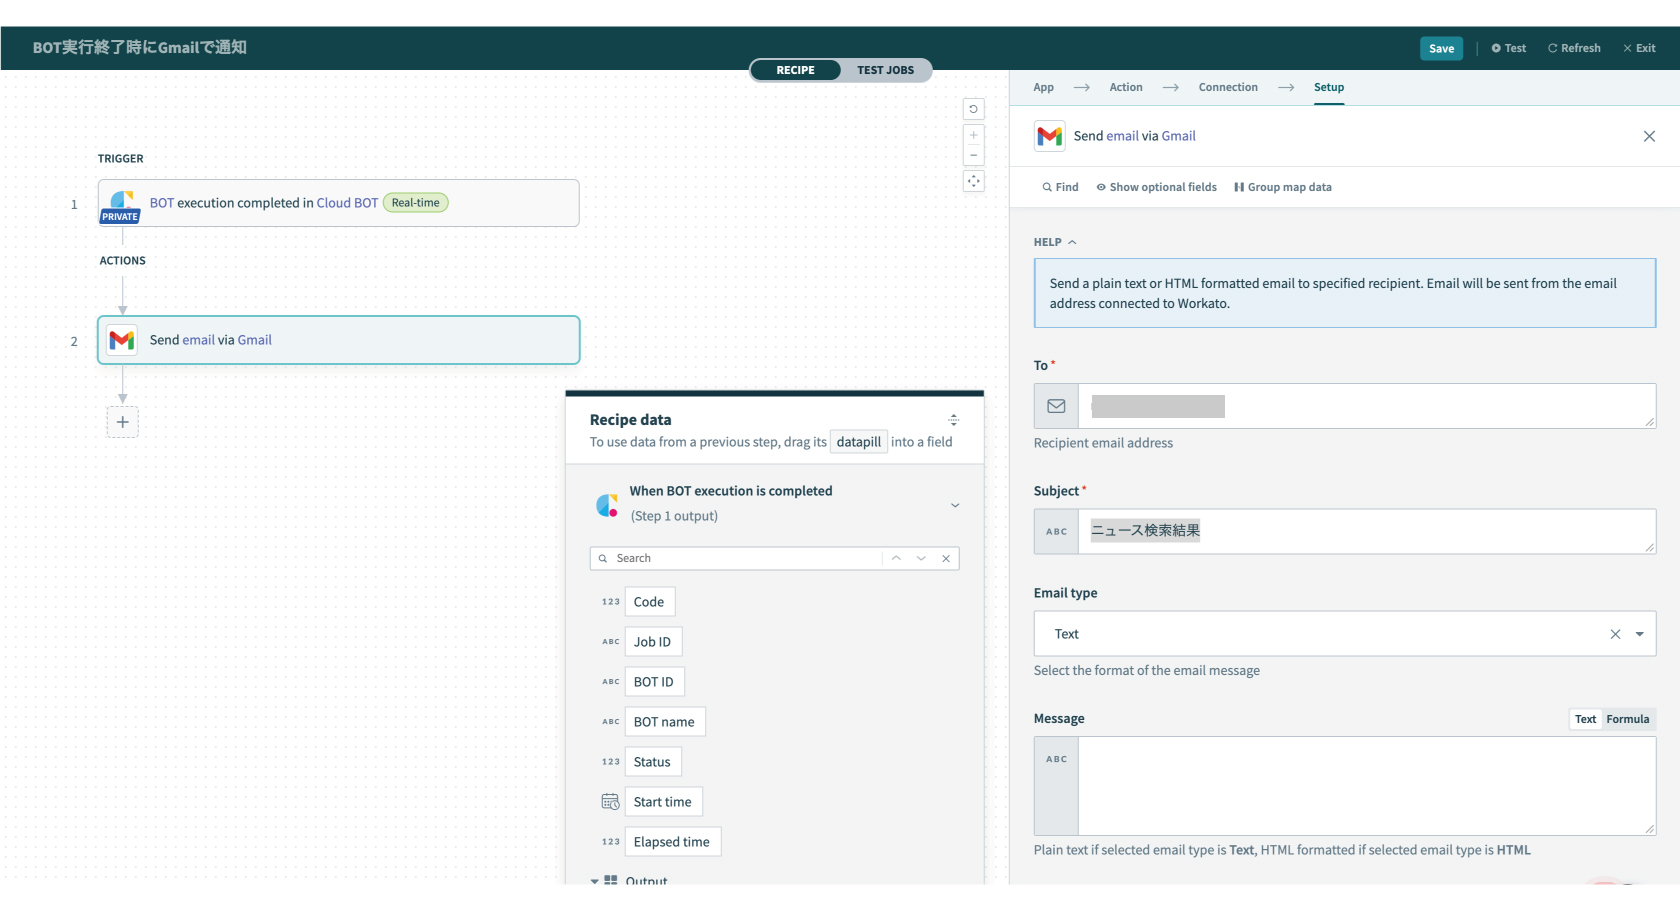Run the recipe with Test button

pos(1509,48)
